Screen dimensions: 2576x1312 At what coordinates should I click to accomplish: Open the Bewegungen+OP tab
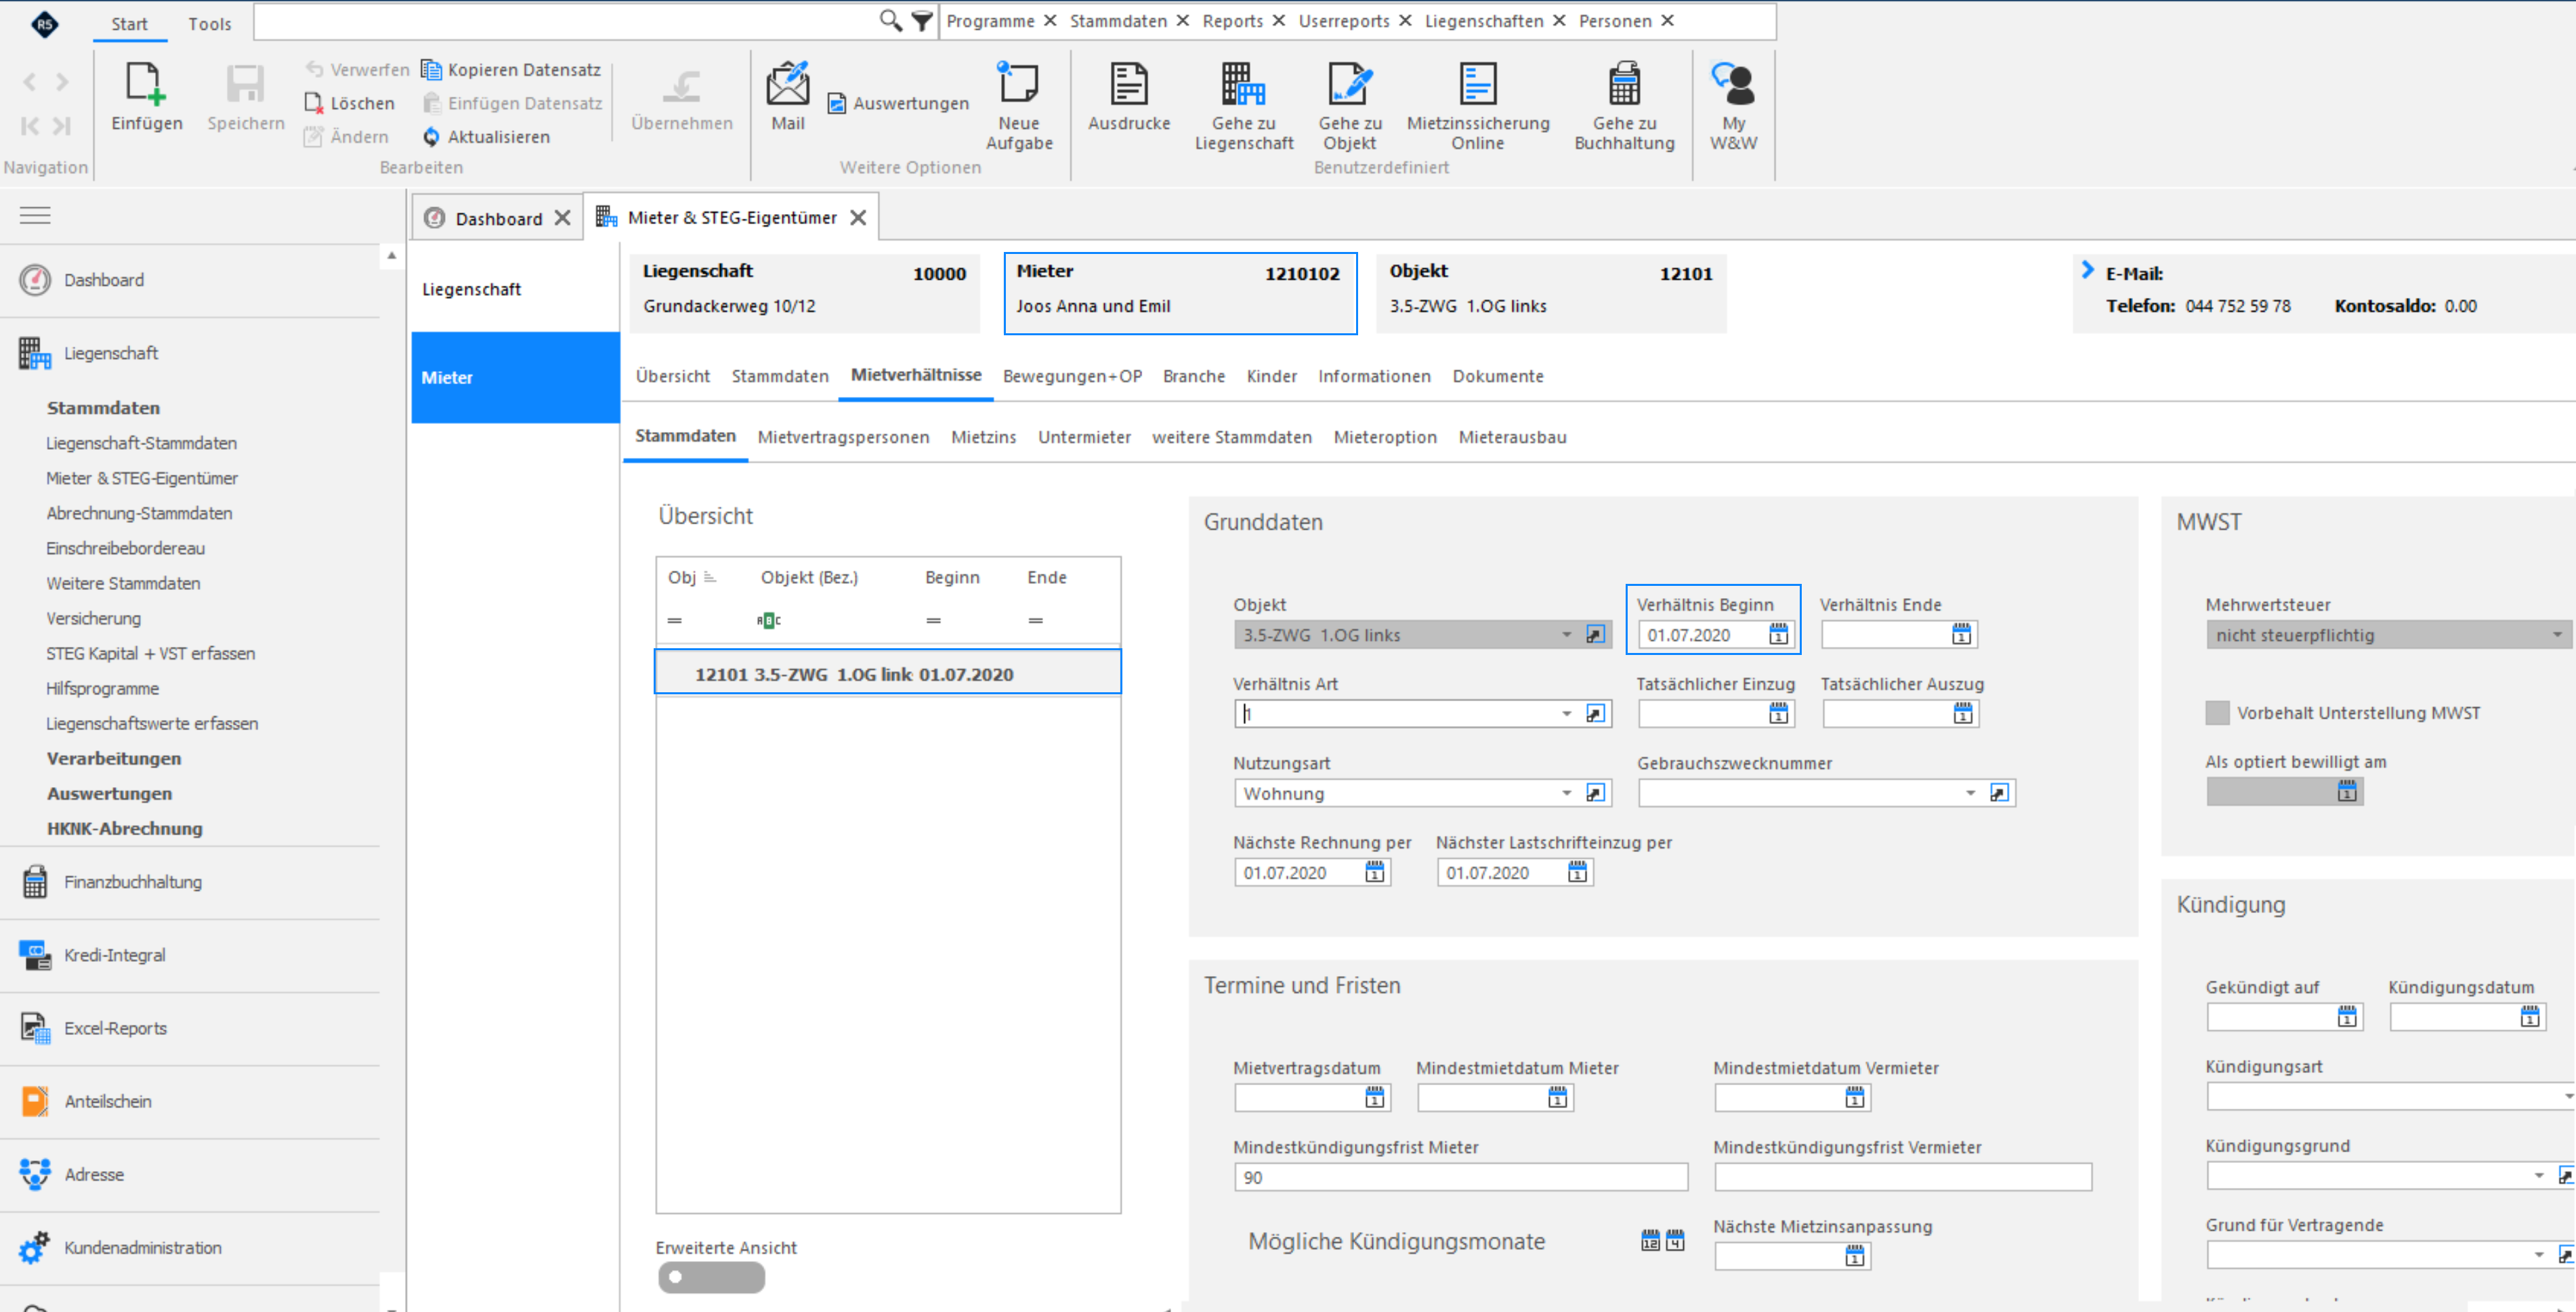click(1072, 376)
